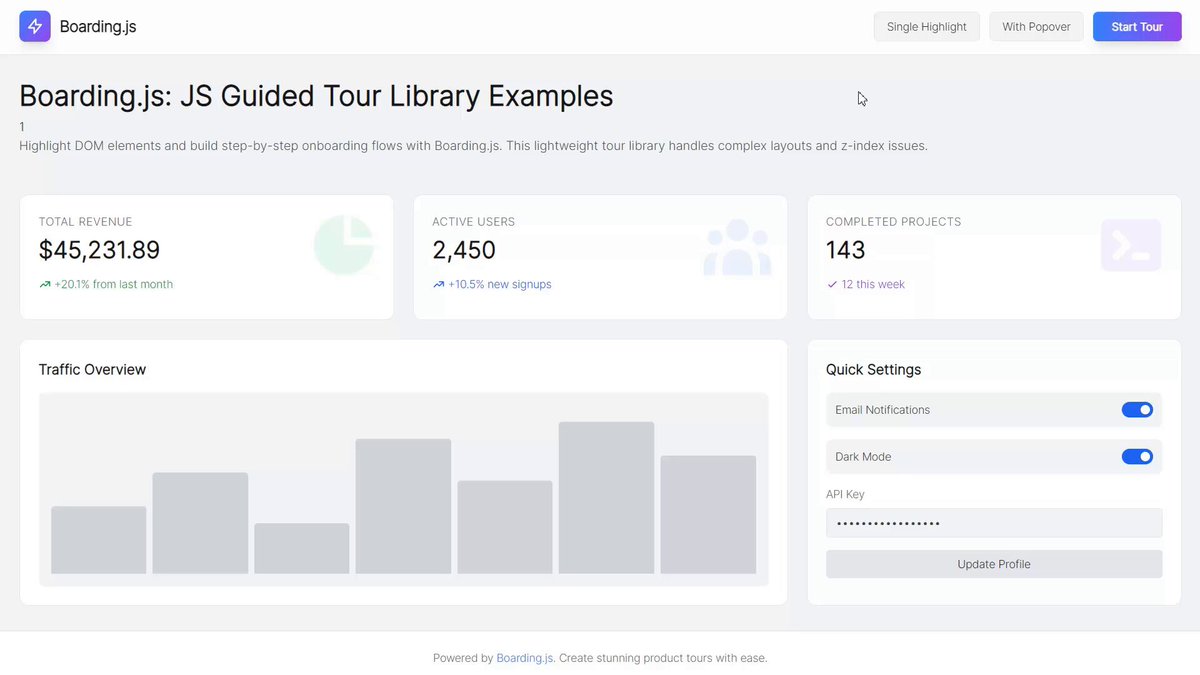This screenshot has height=675, width=1200.
Task: Click the Highlight DOM elements description paragraph
Action: pyautogui.click(x=474, y=146)
